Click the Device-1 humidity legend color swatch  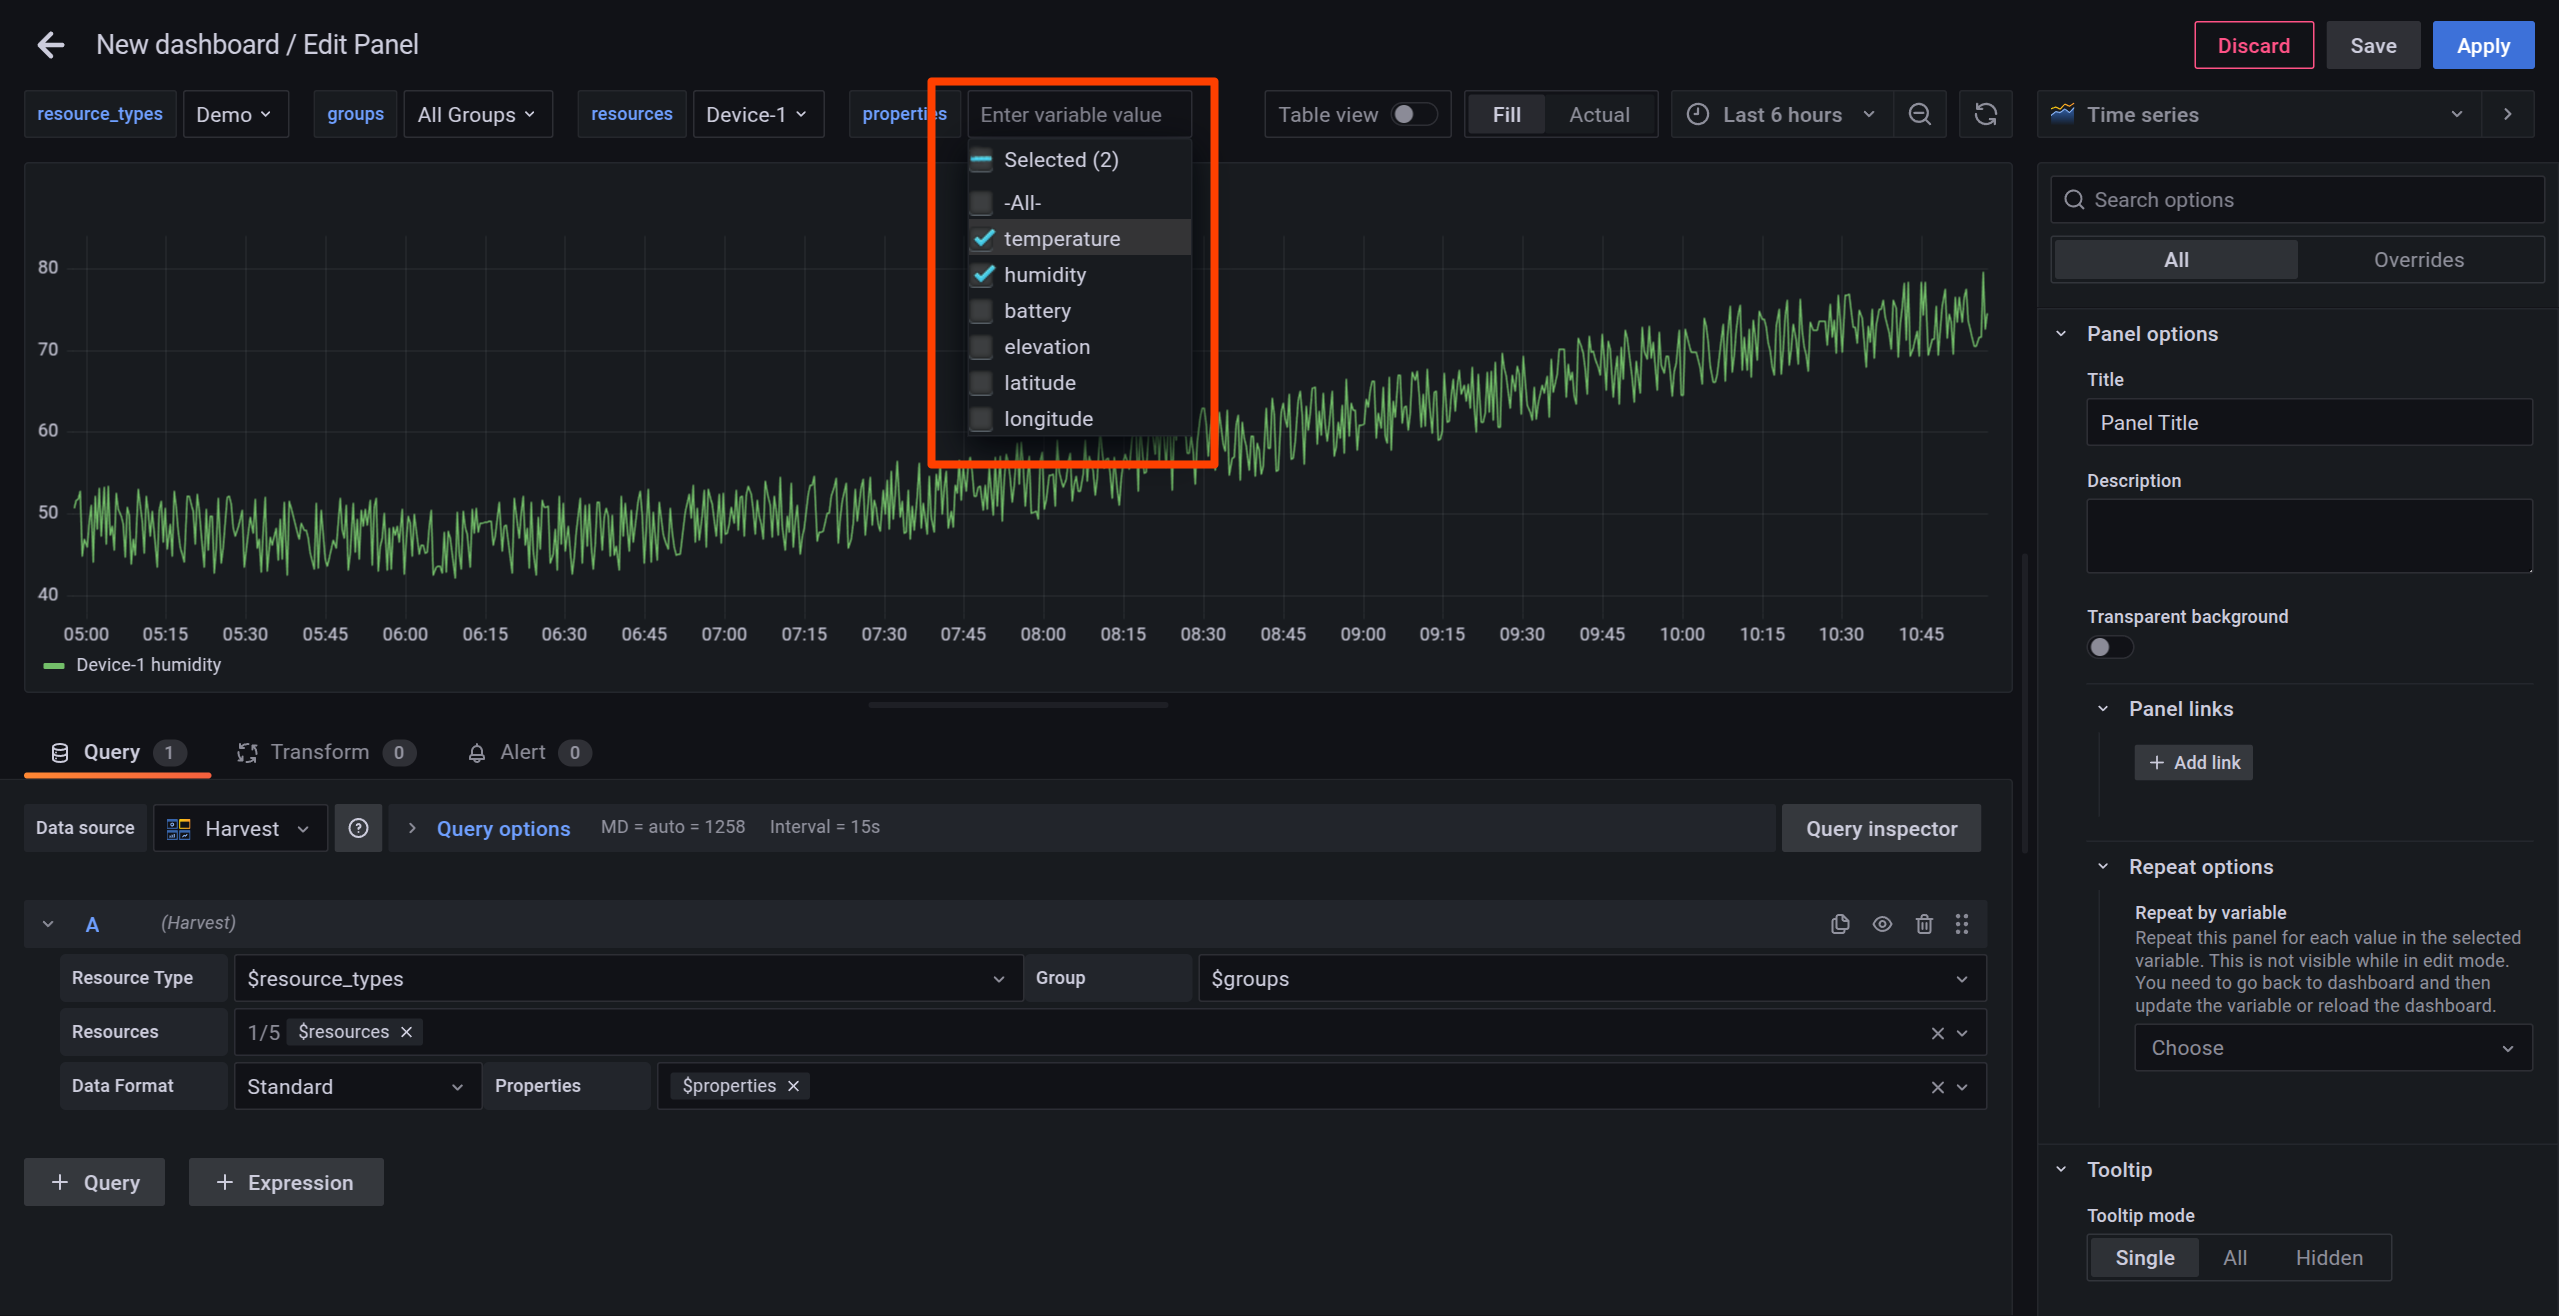(x=52, y=664)
